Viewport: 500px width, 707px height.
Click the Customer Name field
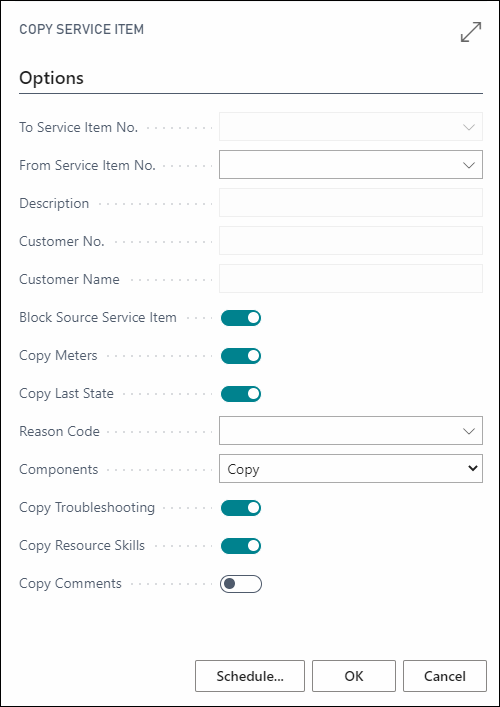coord(351,278)
